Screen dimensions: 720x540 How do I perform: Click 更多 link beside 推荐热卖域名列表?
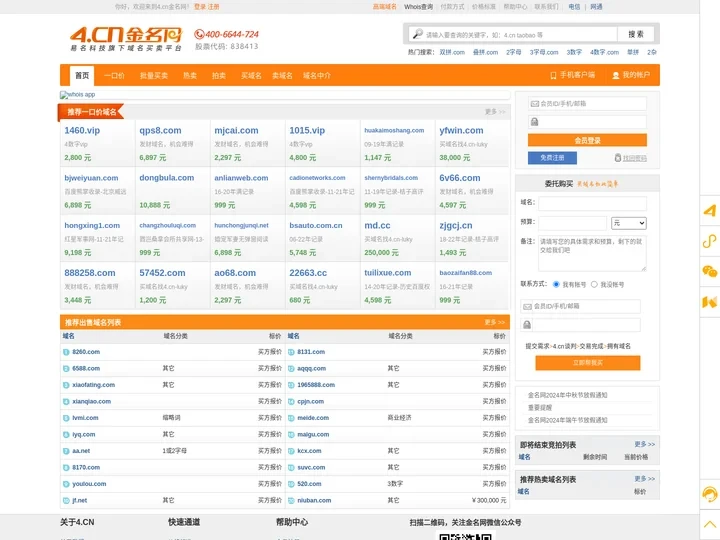[645, 478]
